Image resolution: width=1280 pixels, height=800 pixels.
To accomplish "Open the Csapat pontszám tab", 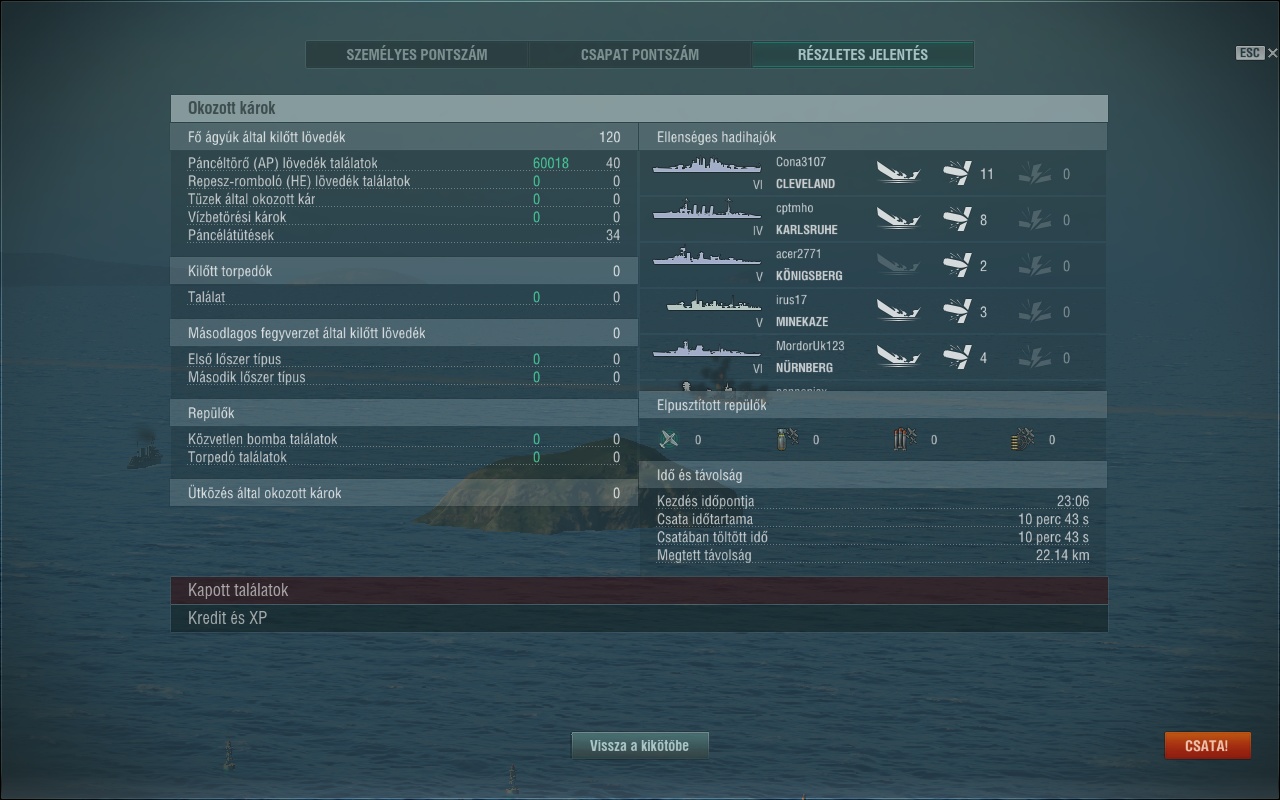I will (640, 54).
